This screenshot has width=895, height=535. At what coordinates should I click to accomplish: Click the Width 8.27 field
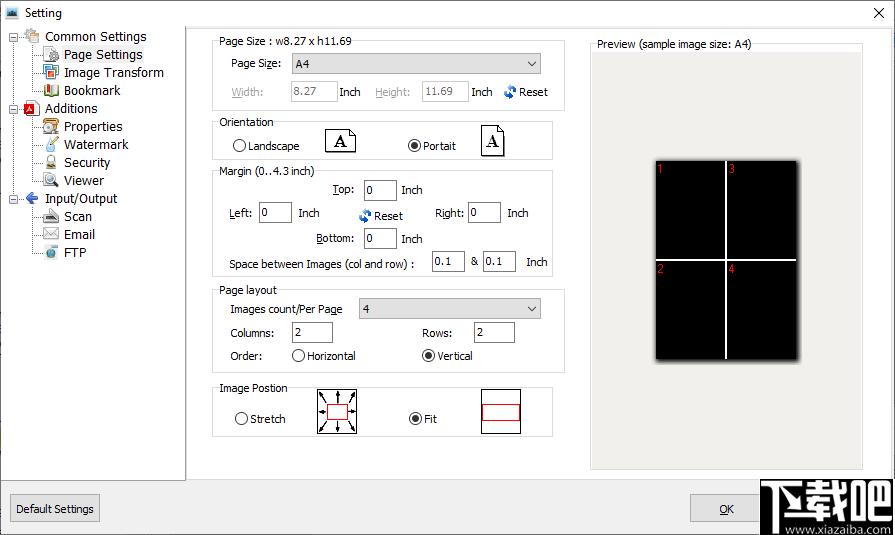(314, 91)
